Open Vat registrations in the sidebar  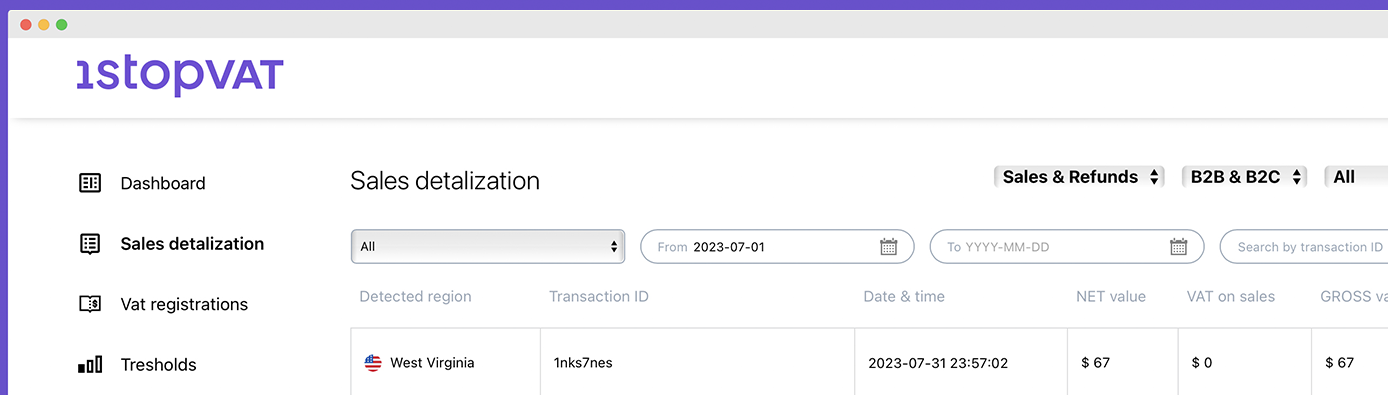click(x=184, y=305)
